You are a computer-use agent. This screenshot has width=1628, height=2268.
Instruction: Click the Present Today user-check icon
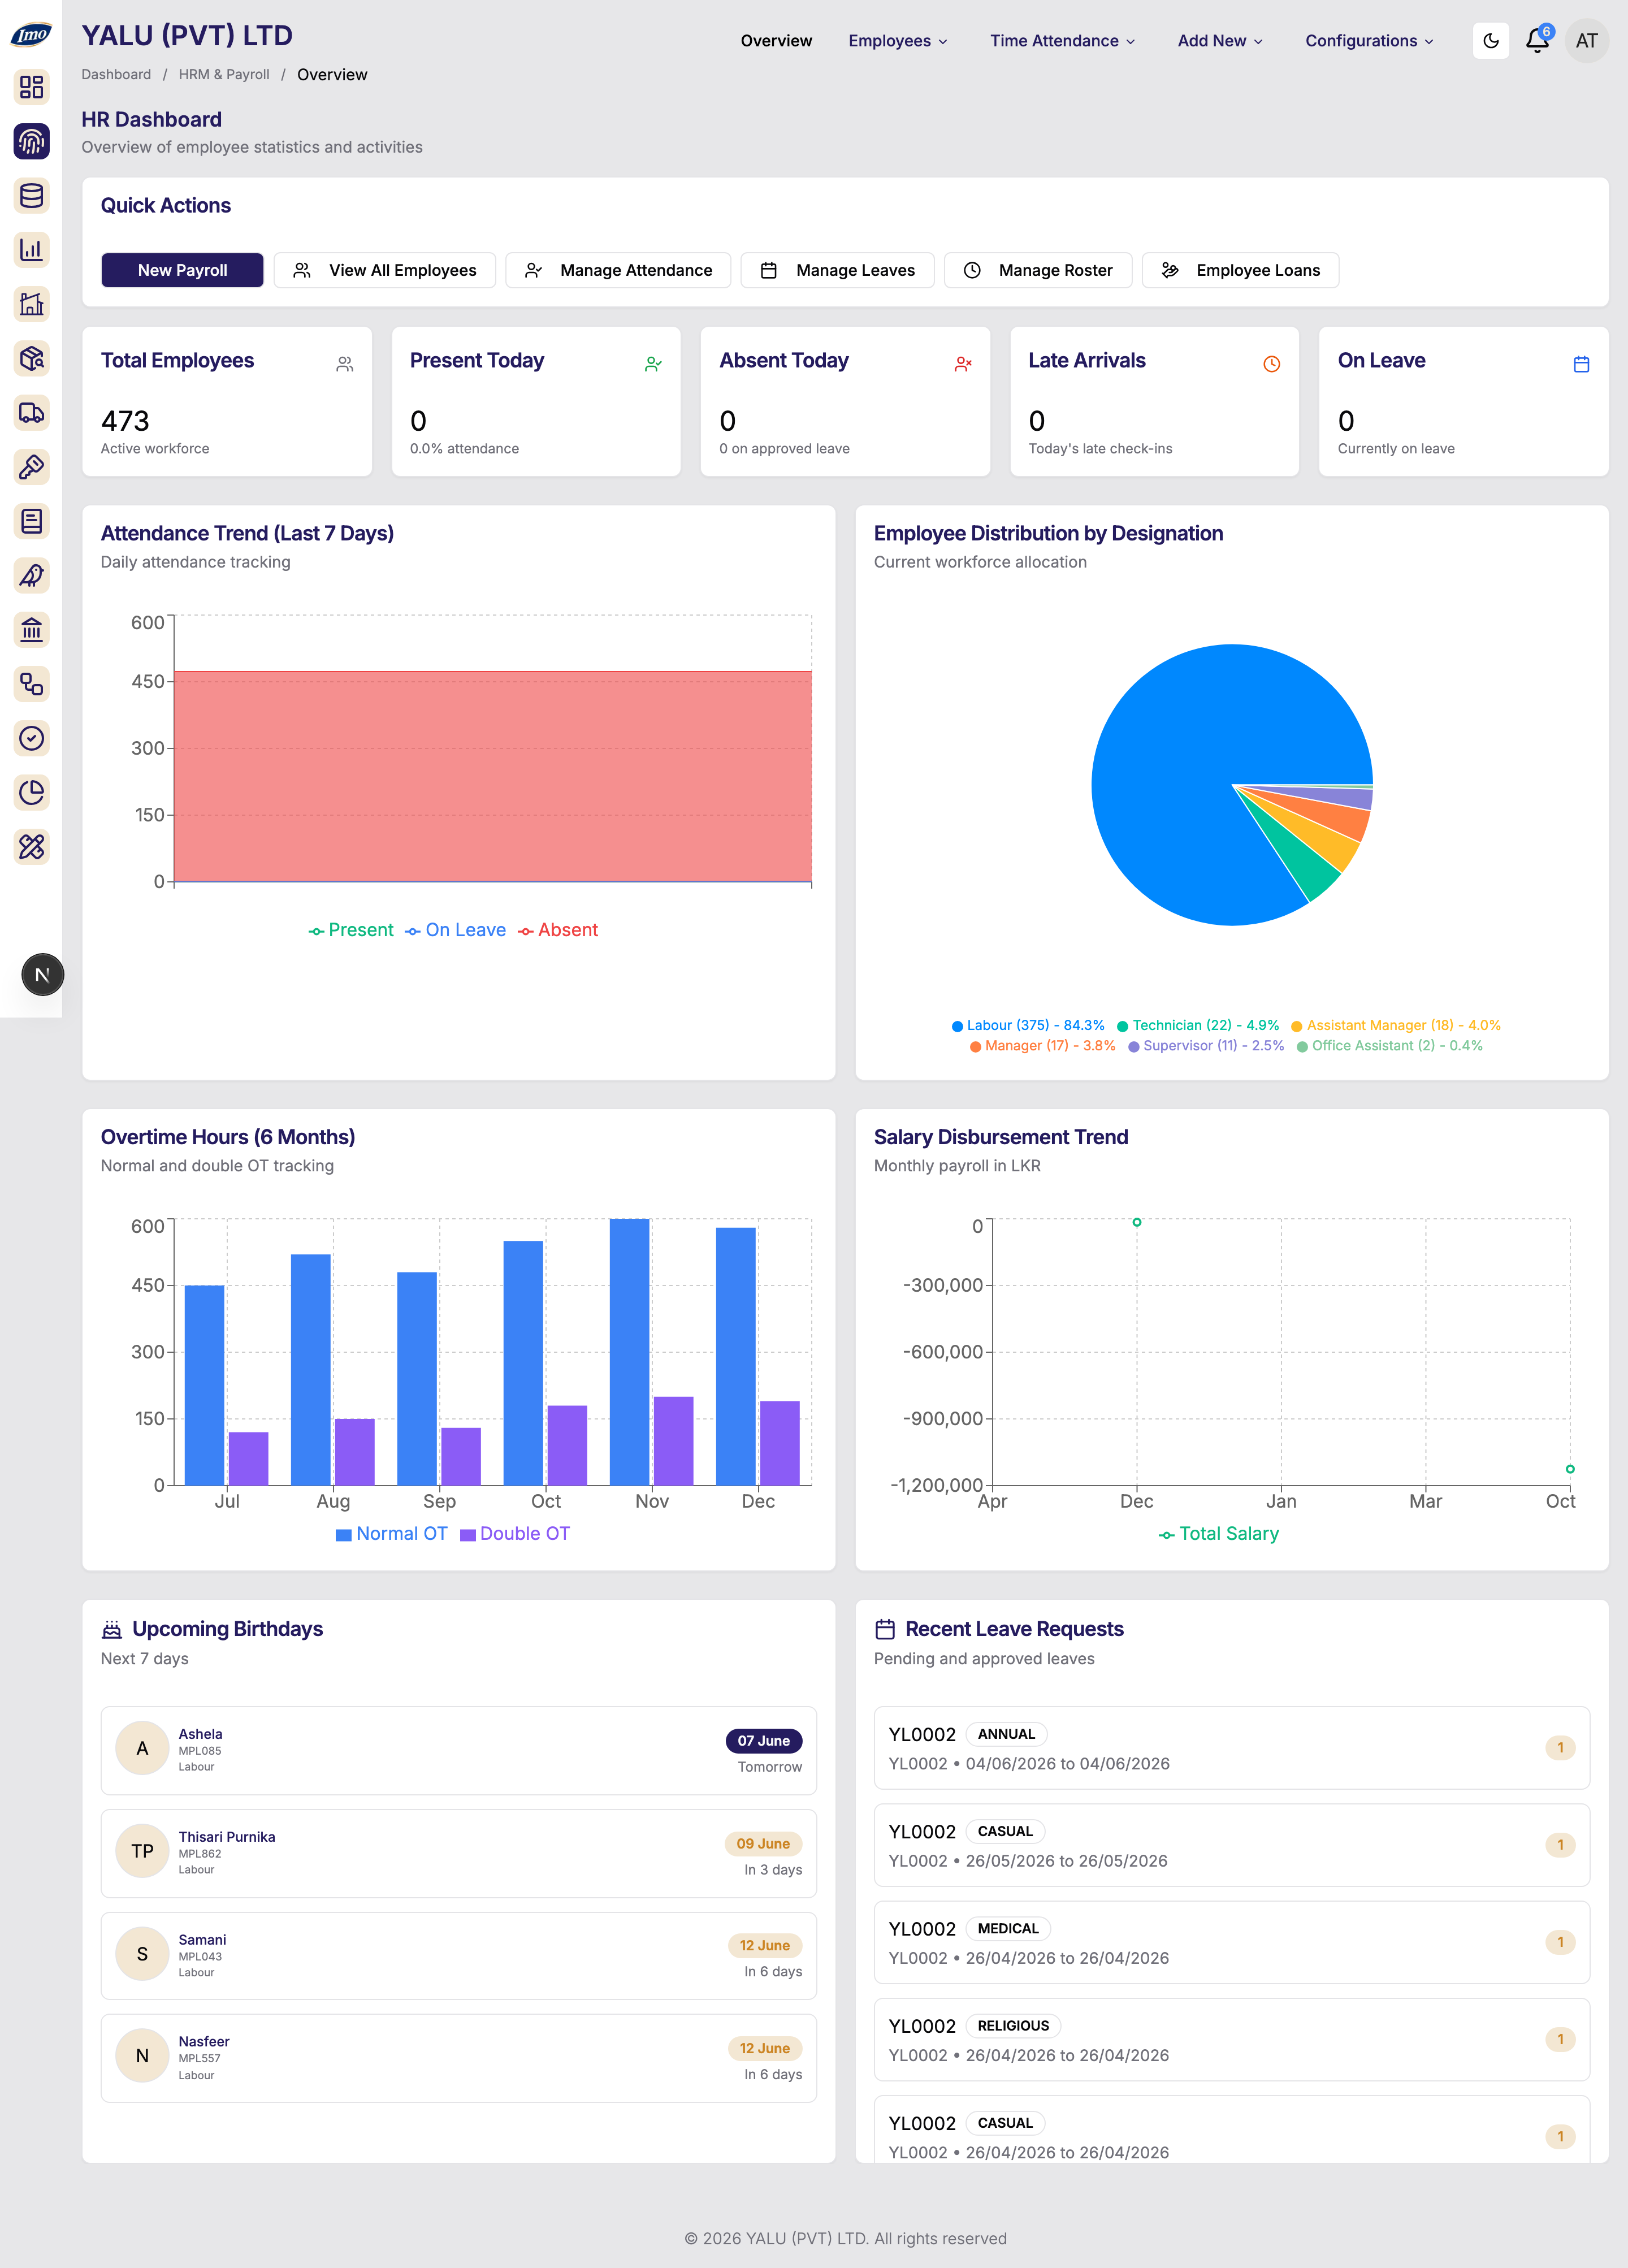(x=653, y=364)
